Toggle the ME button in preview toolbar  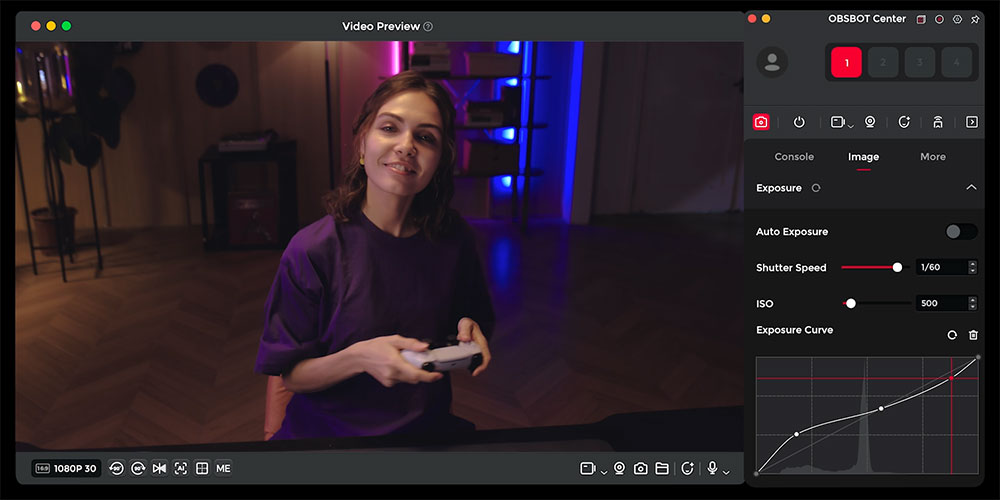click(223, 468)
